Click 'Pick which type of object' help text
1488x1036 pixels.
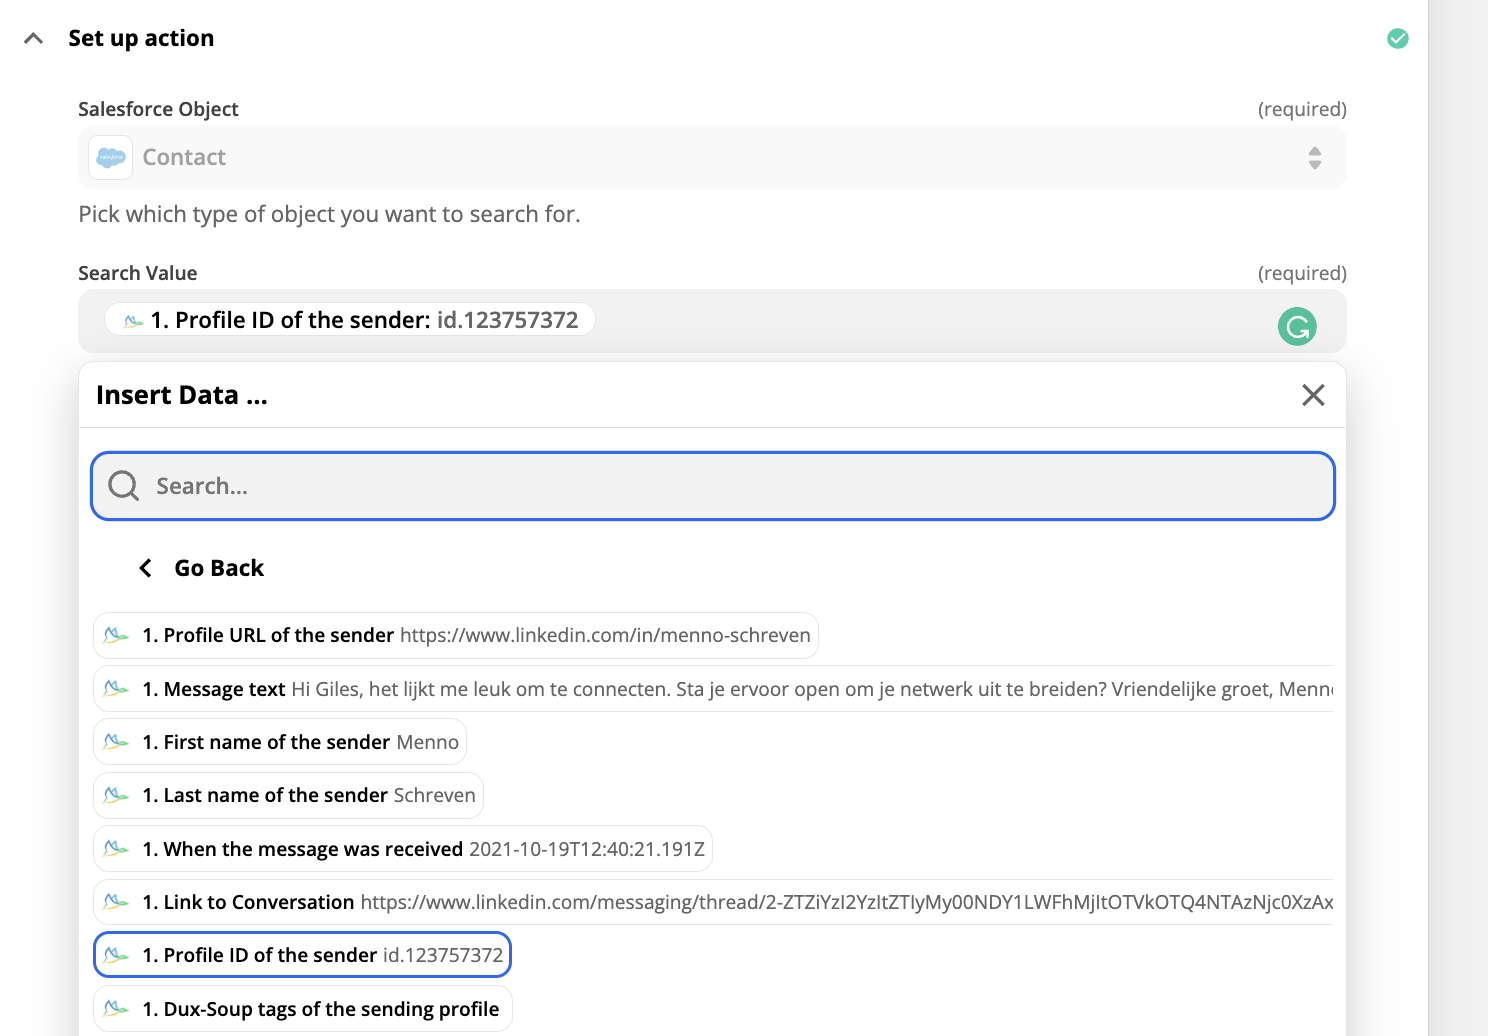(329, 214)
